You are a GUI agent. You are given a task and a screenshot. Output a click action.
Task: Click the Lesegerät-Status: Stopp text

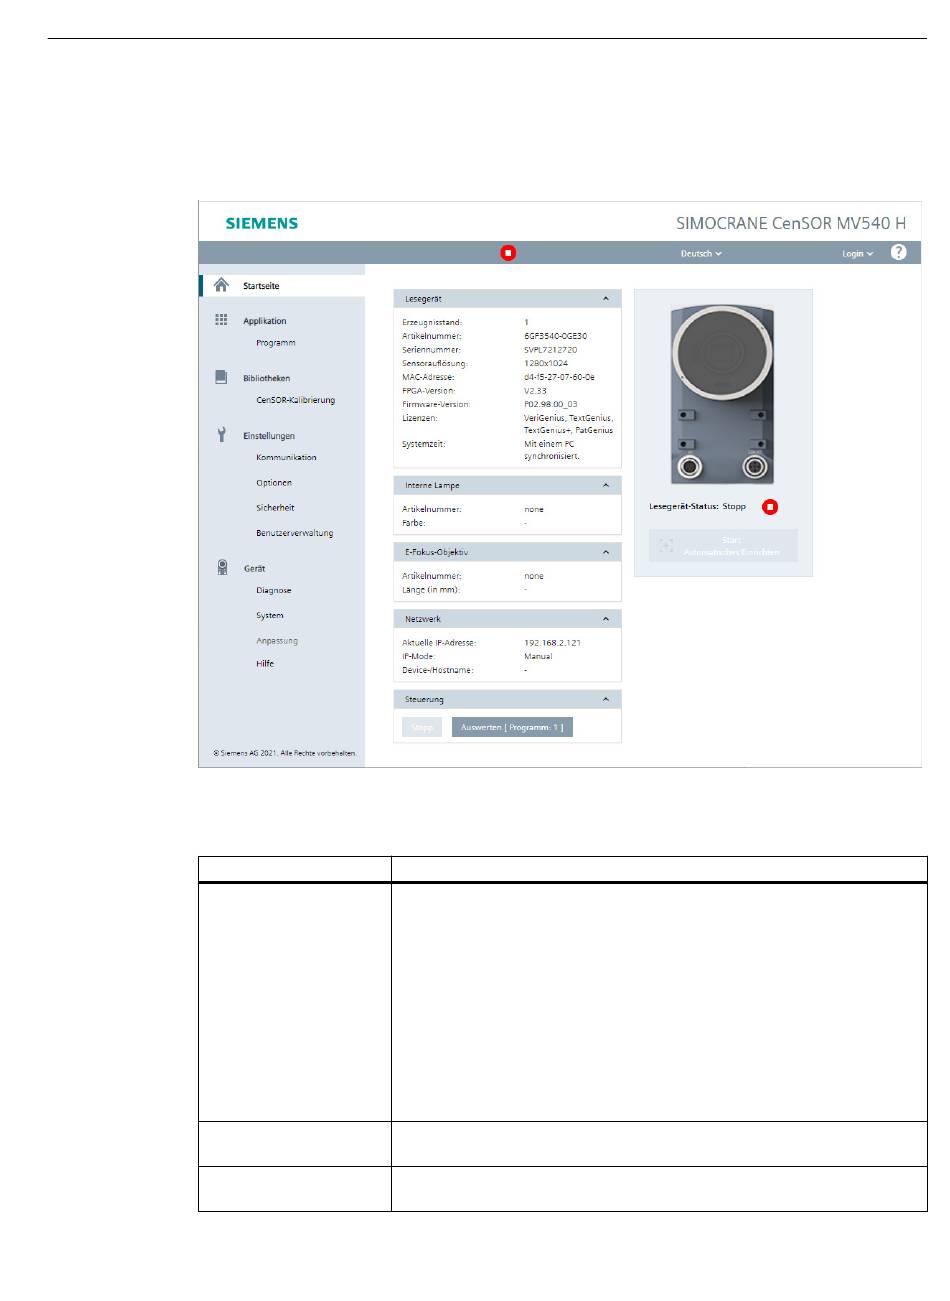698,507
